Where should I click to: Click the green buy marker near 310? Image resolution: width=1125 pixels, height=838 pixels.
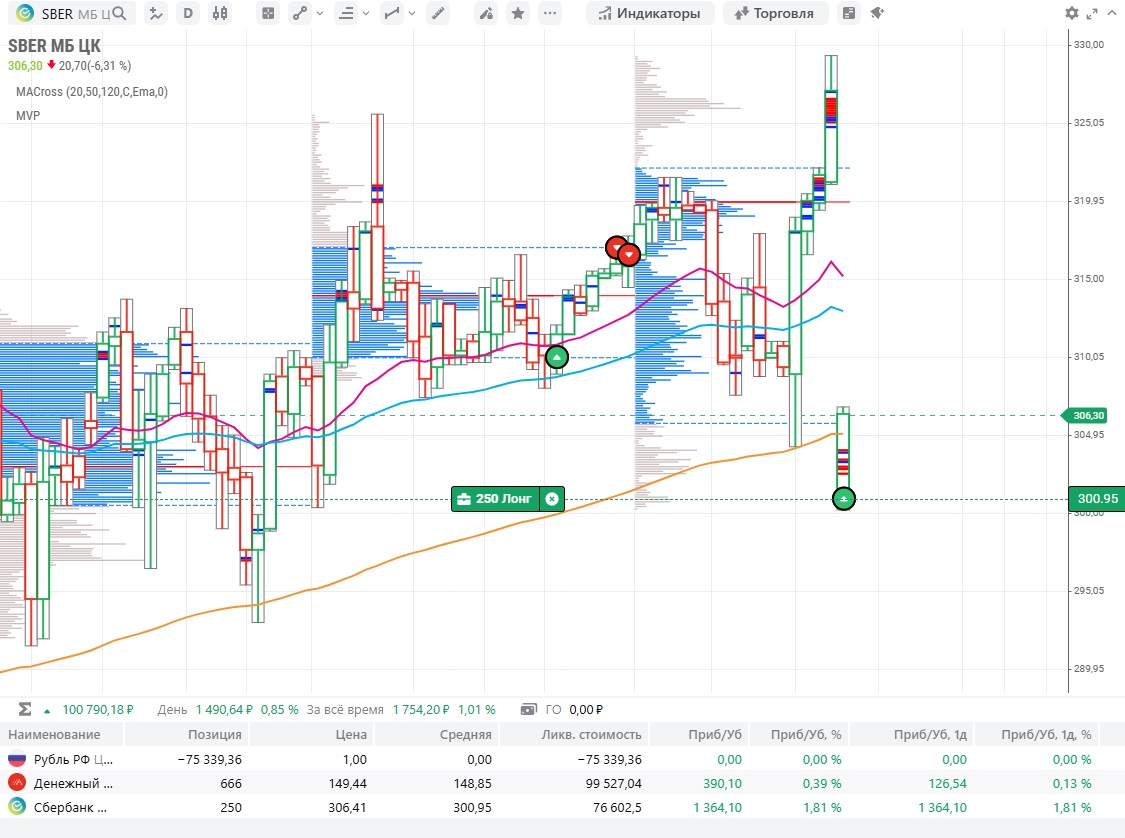point(557,357)
